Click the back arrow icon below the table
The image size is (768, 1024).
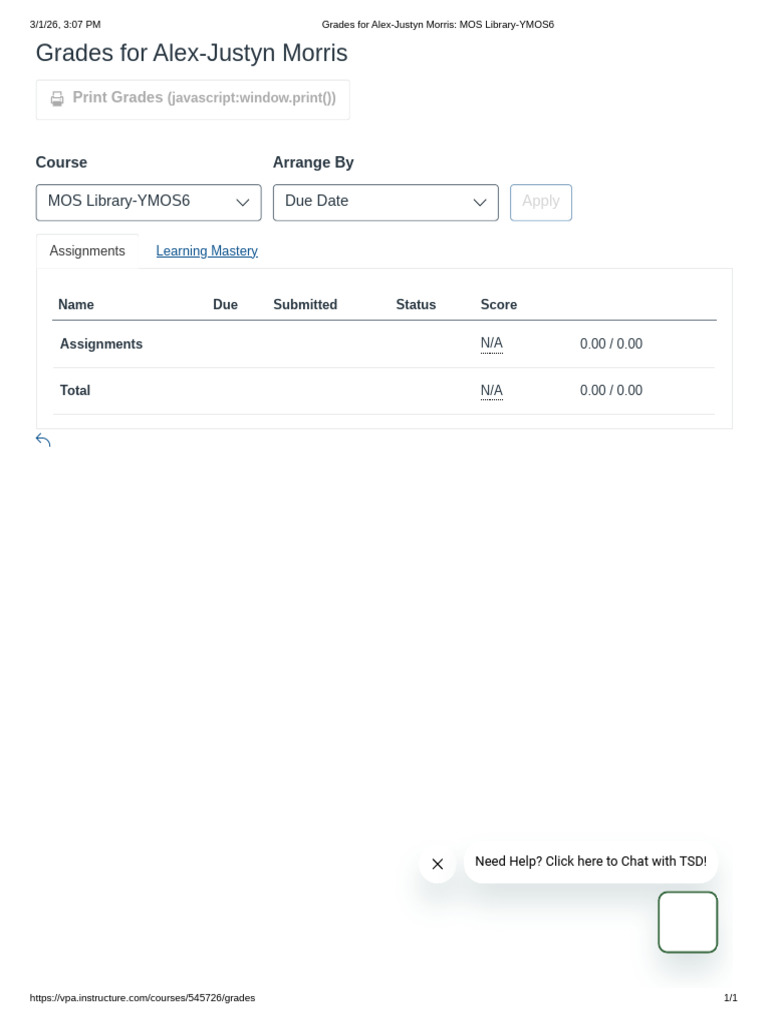pos(43,440)
